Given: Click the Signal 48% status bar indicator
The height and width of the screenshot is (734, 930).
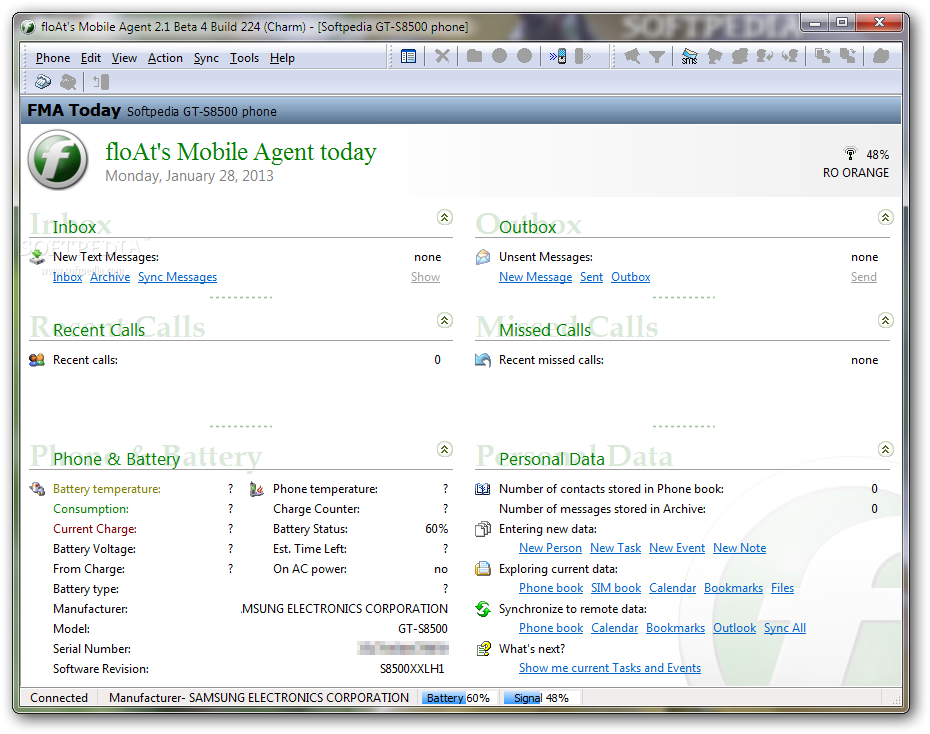Looking at the screenshot, I should pyautogui.click(x=541, y=698).
